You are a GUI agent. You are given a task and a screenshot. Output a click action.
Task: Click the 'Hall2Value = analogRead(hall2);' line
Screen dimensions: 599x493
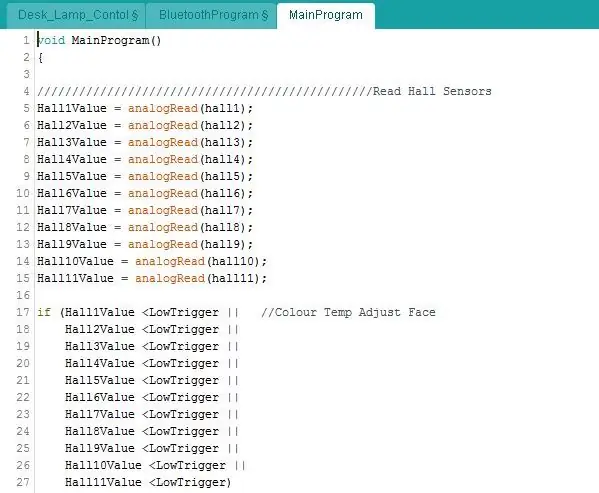(x=145, y=125)
